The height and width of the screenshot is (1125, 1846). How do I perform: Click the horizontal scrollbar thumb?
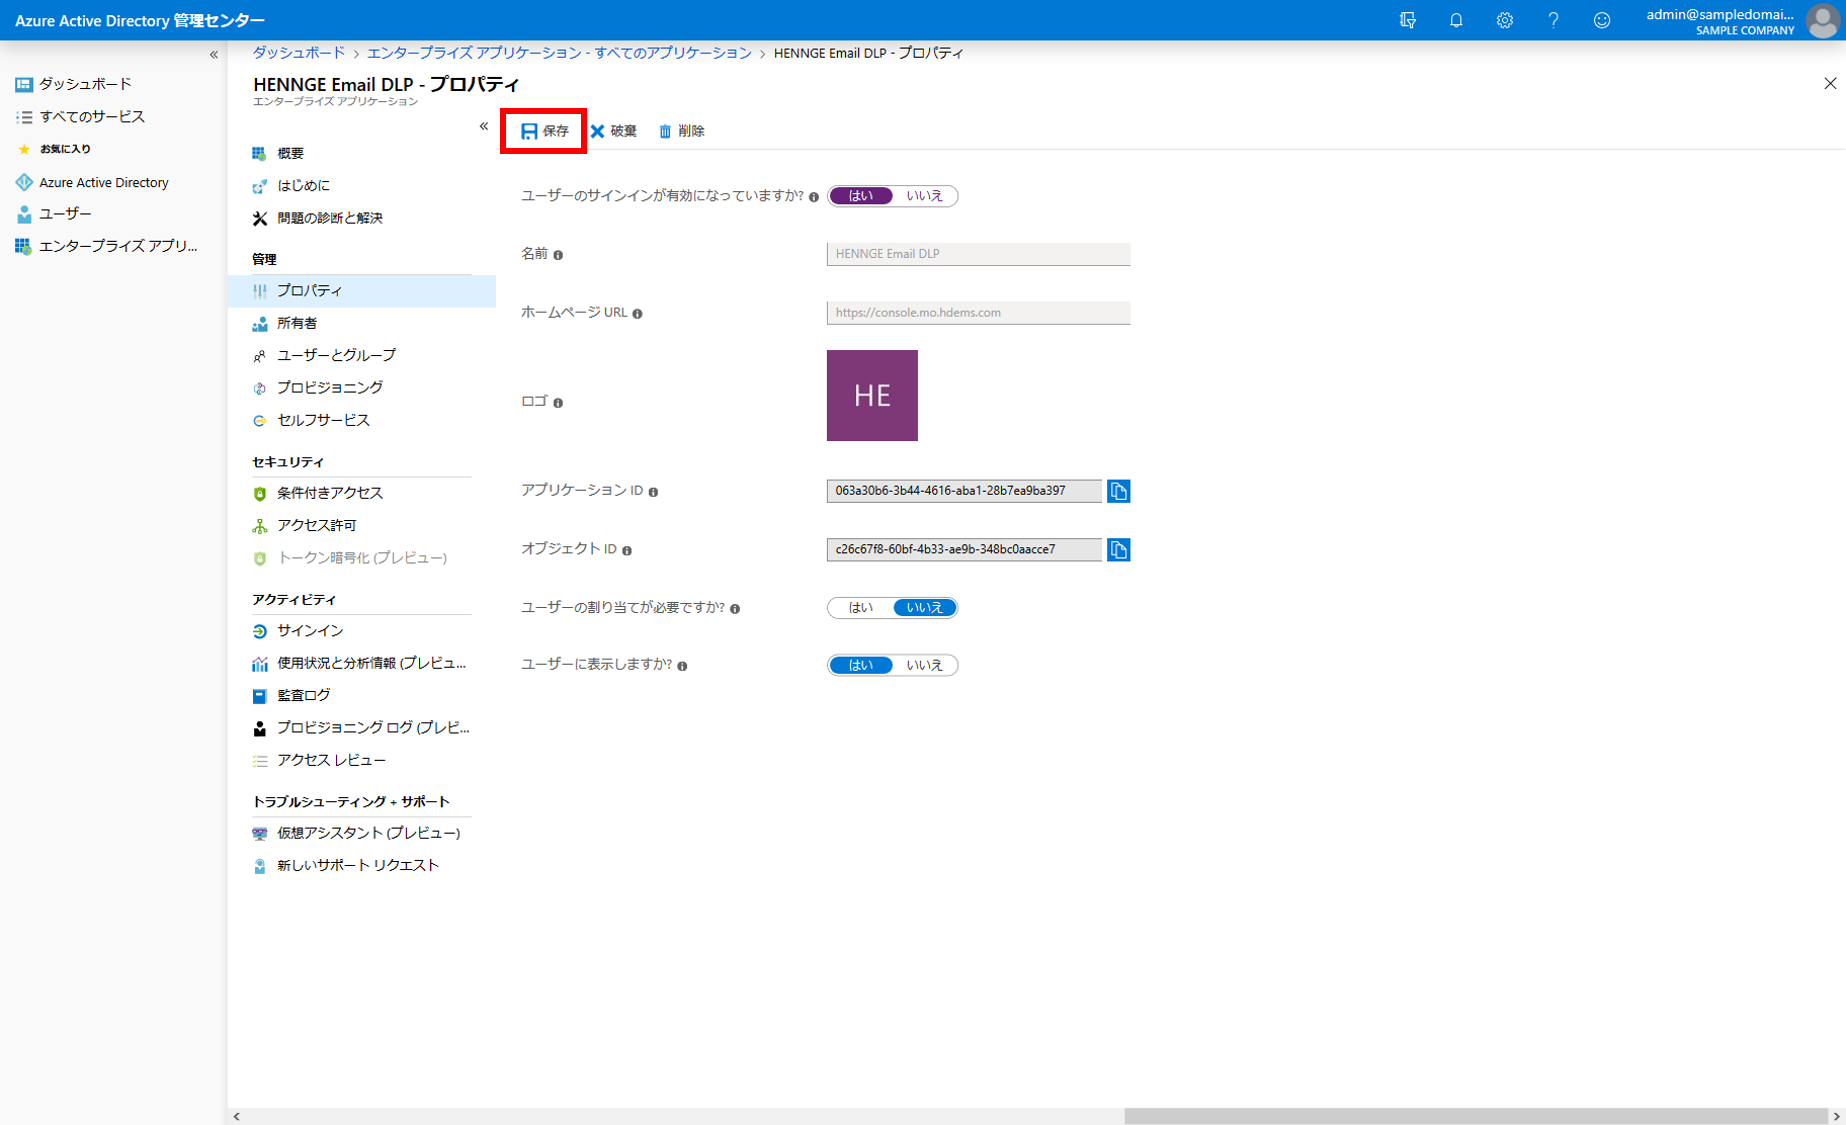click(x=1476, y=1116)
